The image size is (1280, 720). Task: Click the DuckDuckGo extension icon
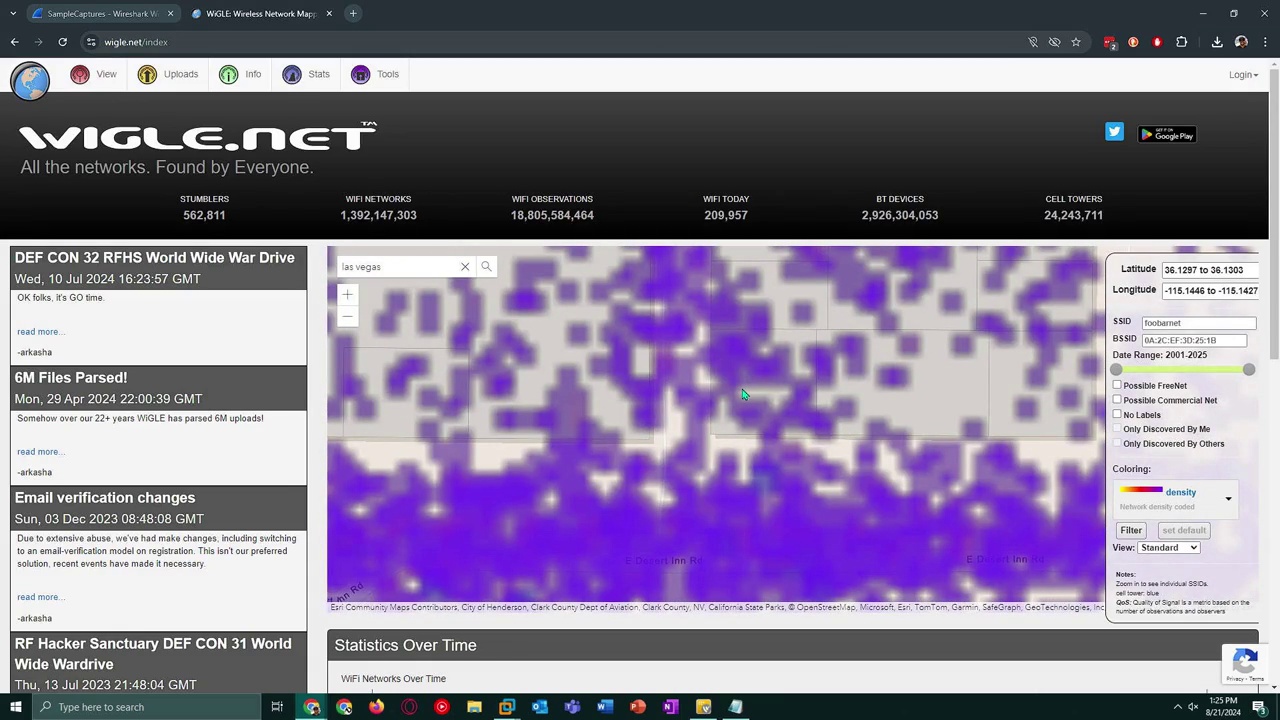click(1133, 42)
